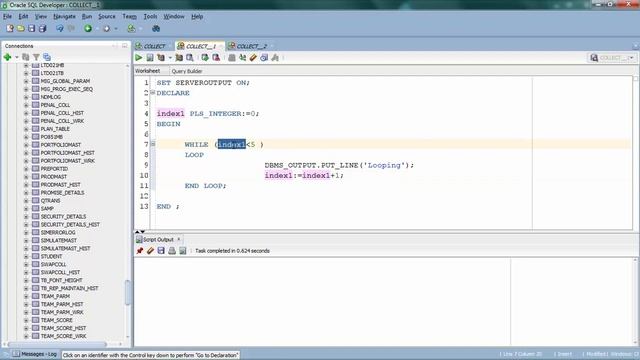Open dropdown arrow beside New Connection plus

pyautogui.click(x=17, y=58)
